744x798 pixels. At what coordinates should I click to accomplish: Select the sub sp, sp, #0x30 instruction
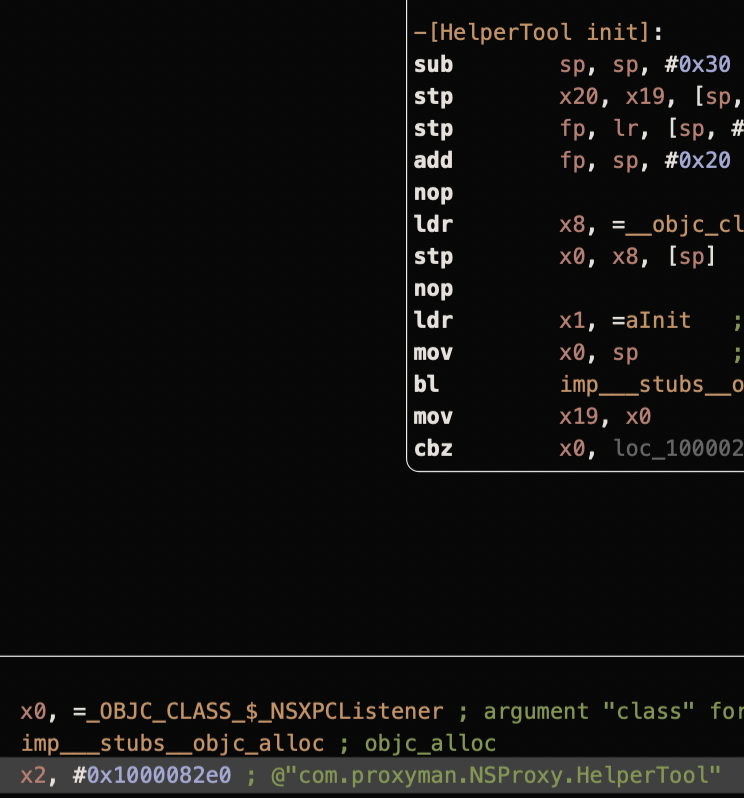pyautogui.click(x=433, y=65)
